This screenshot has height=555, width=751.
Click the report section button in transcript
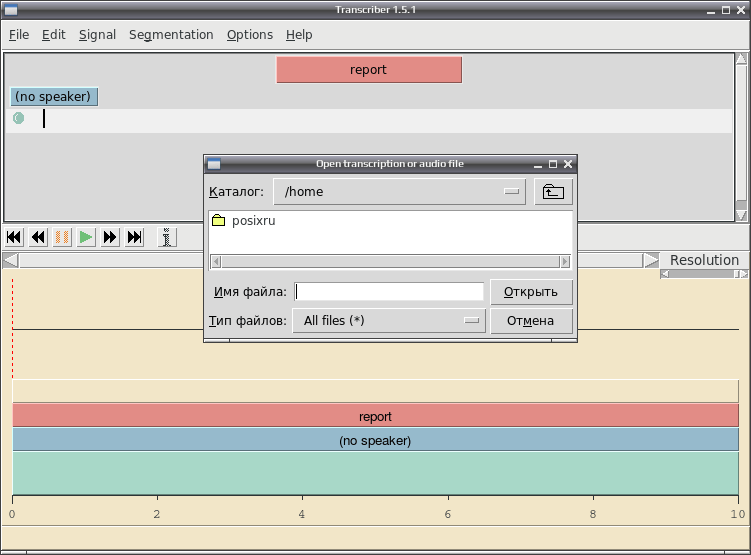click(369, 69)
